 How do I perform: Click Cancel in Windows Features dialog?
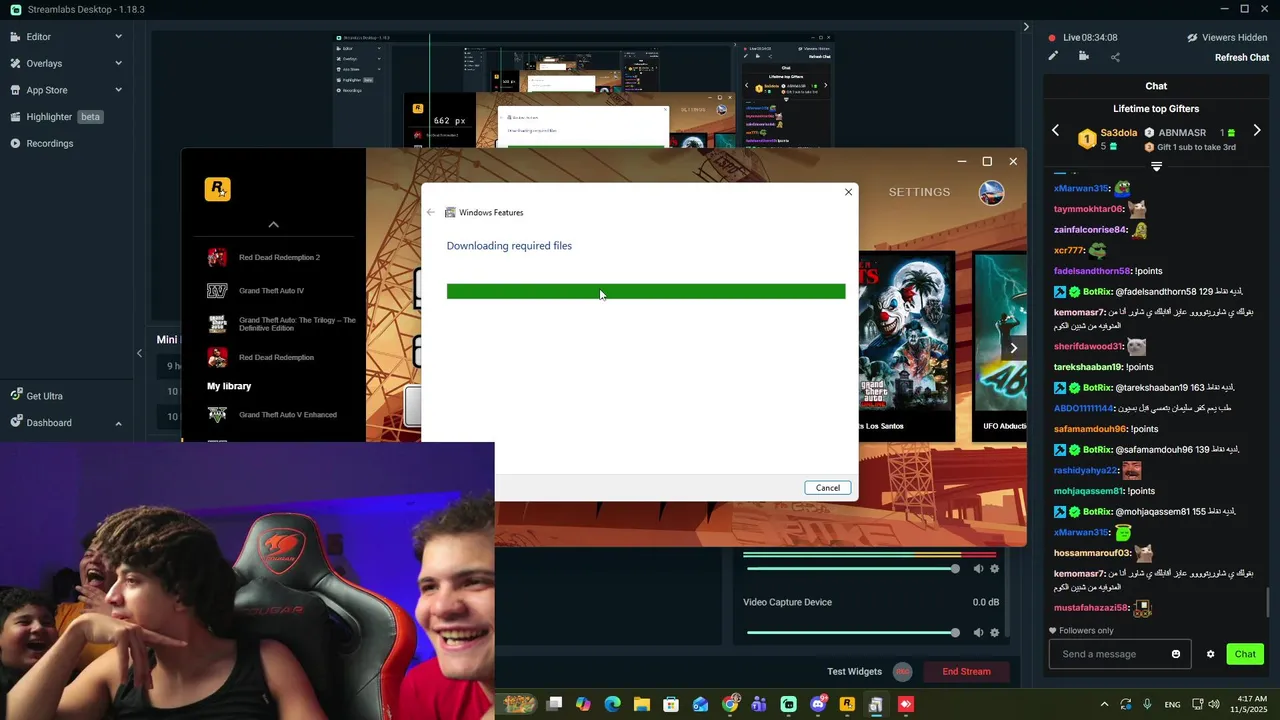pos(828,488)
